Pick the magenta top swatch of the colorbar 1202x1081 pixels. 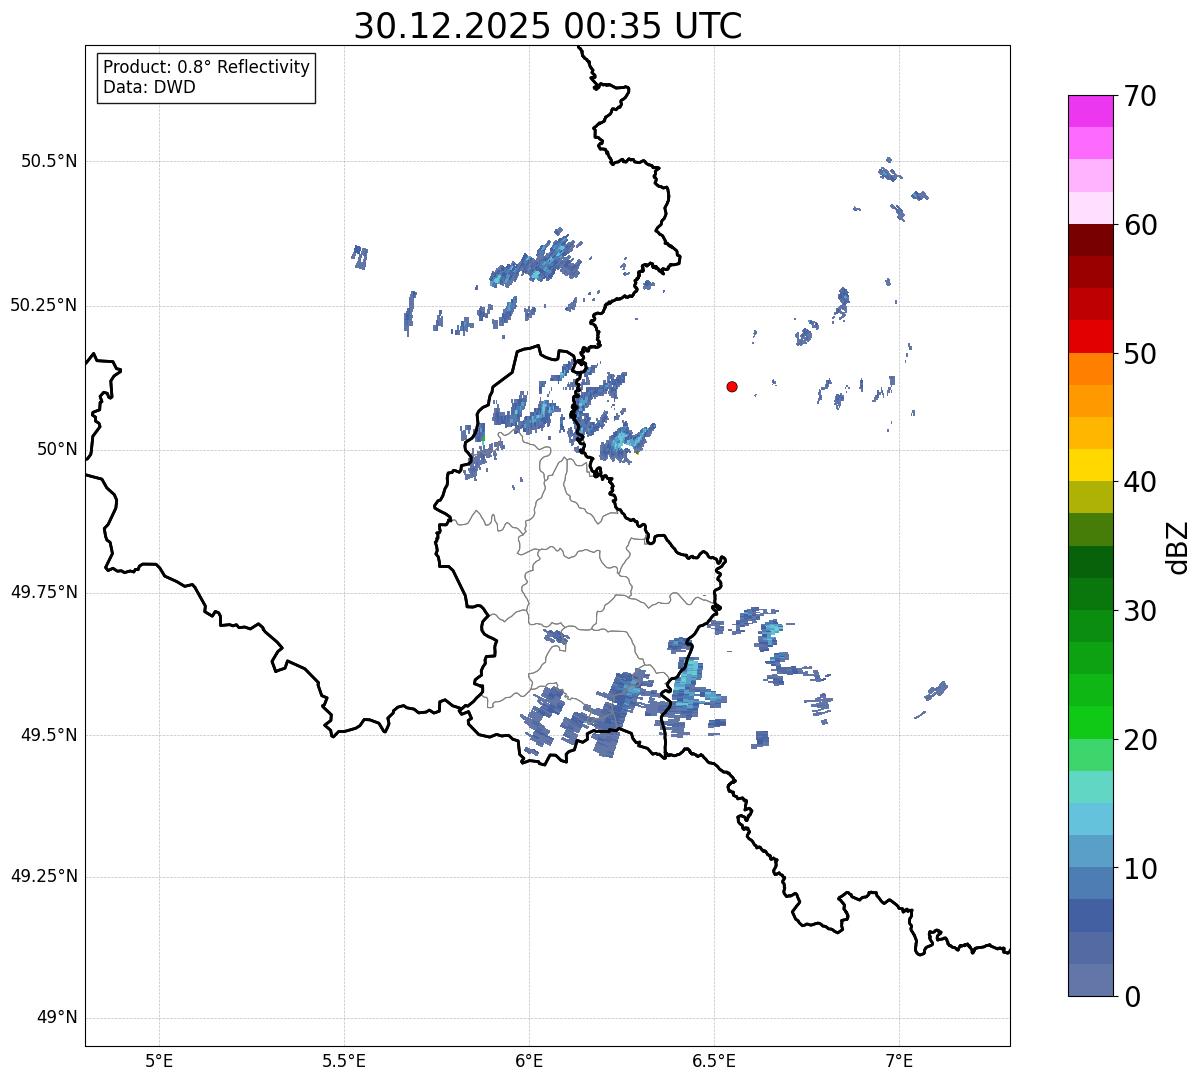tap(1090, 111)
